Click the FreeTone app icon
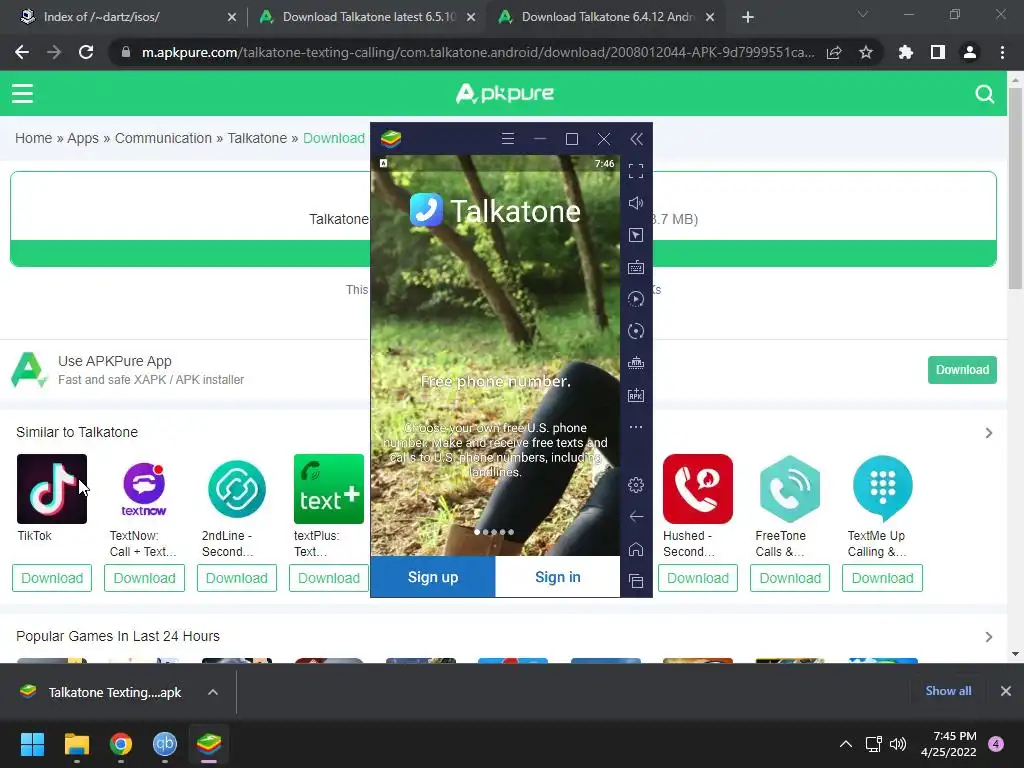 coord(790,488)
